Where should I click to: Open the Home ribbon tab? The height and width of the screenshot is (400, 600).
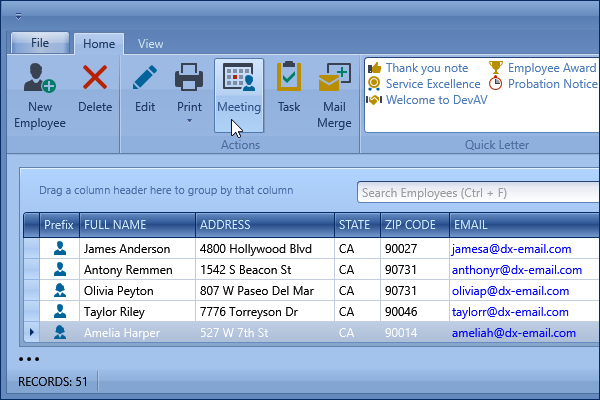99,43
